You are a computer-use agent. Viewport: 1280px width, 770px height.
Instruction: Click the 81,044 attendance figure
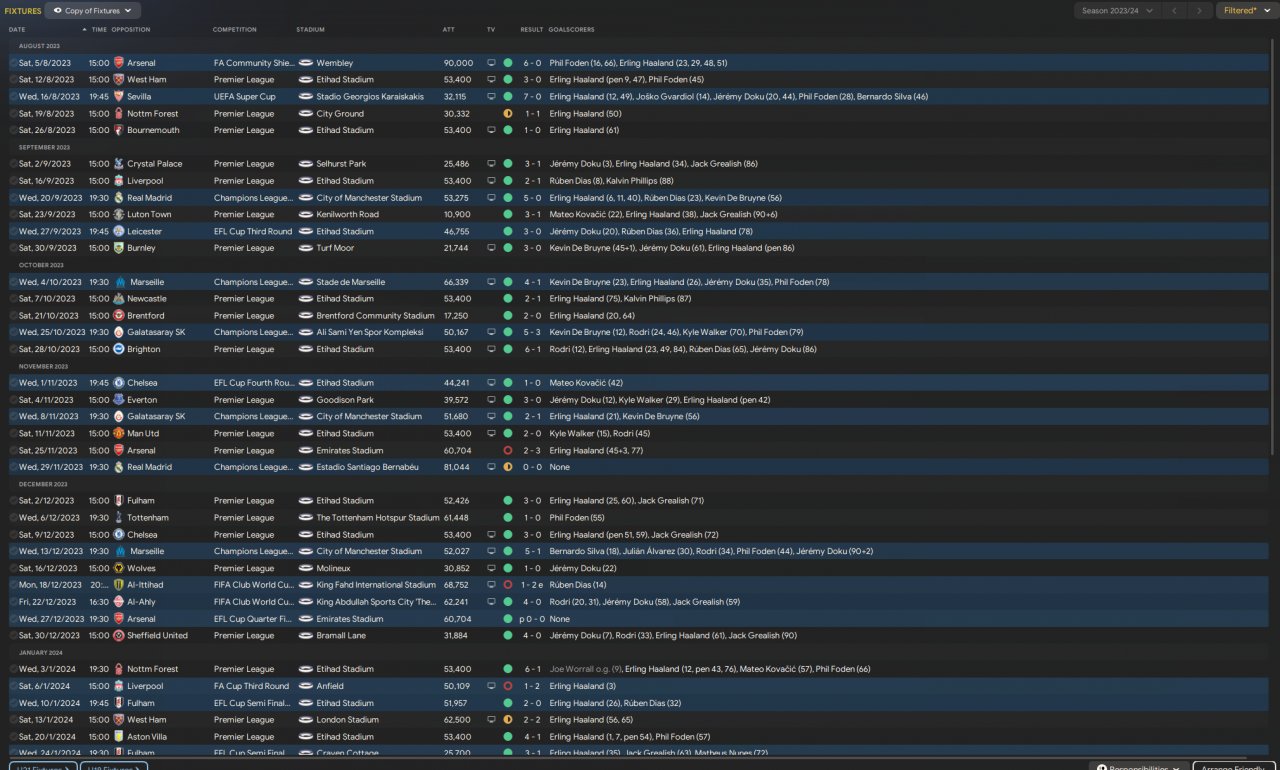click(x=457, y=467)
